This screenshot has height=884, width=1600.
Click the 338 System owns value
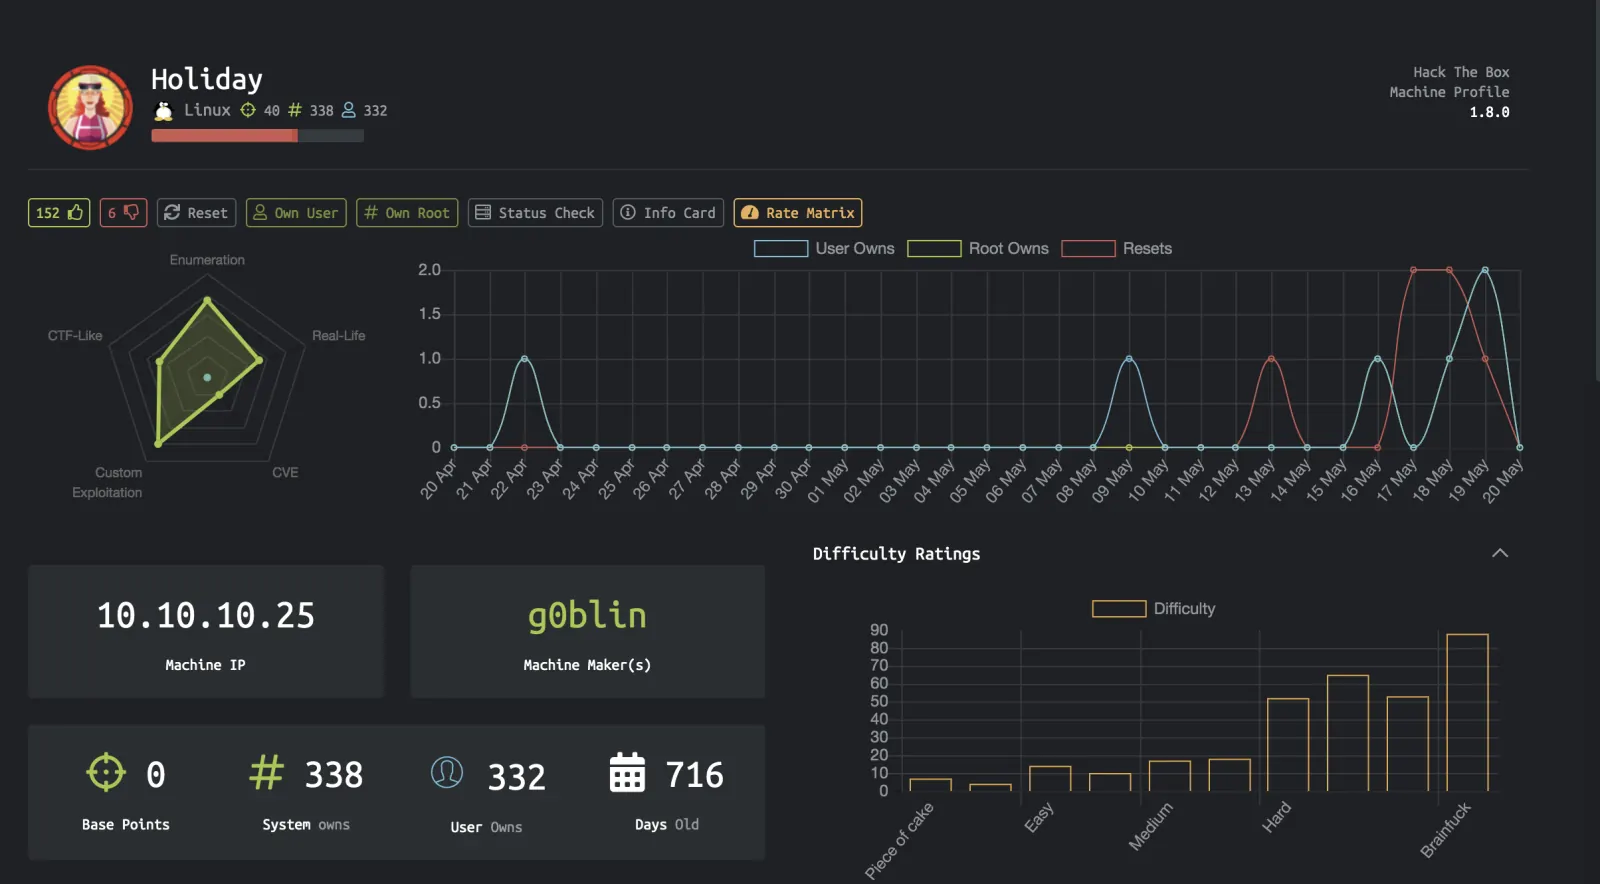tap(334, 775)
